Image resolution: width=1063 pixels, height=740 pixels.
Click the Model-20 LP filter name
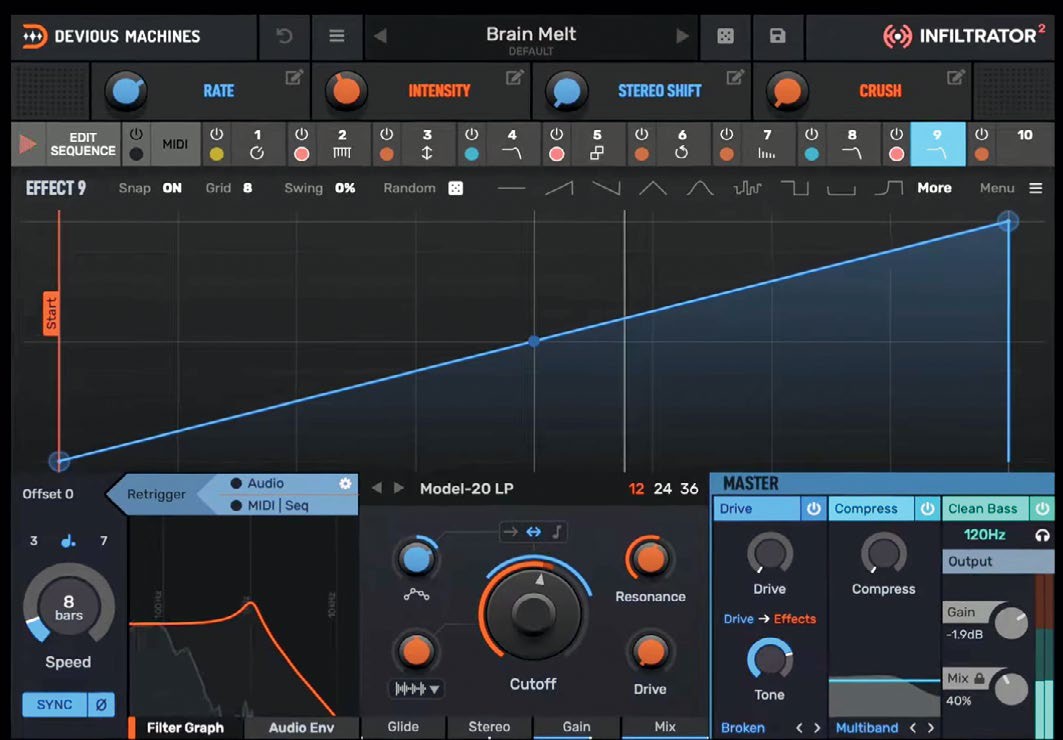coord(466,489)
